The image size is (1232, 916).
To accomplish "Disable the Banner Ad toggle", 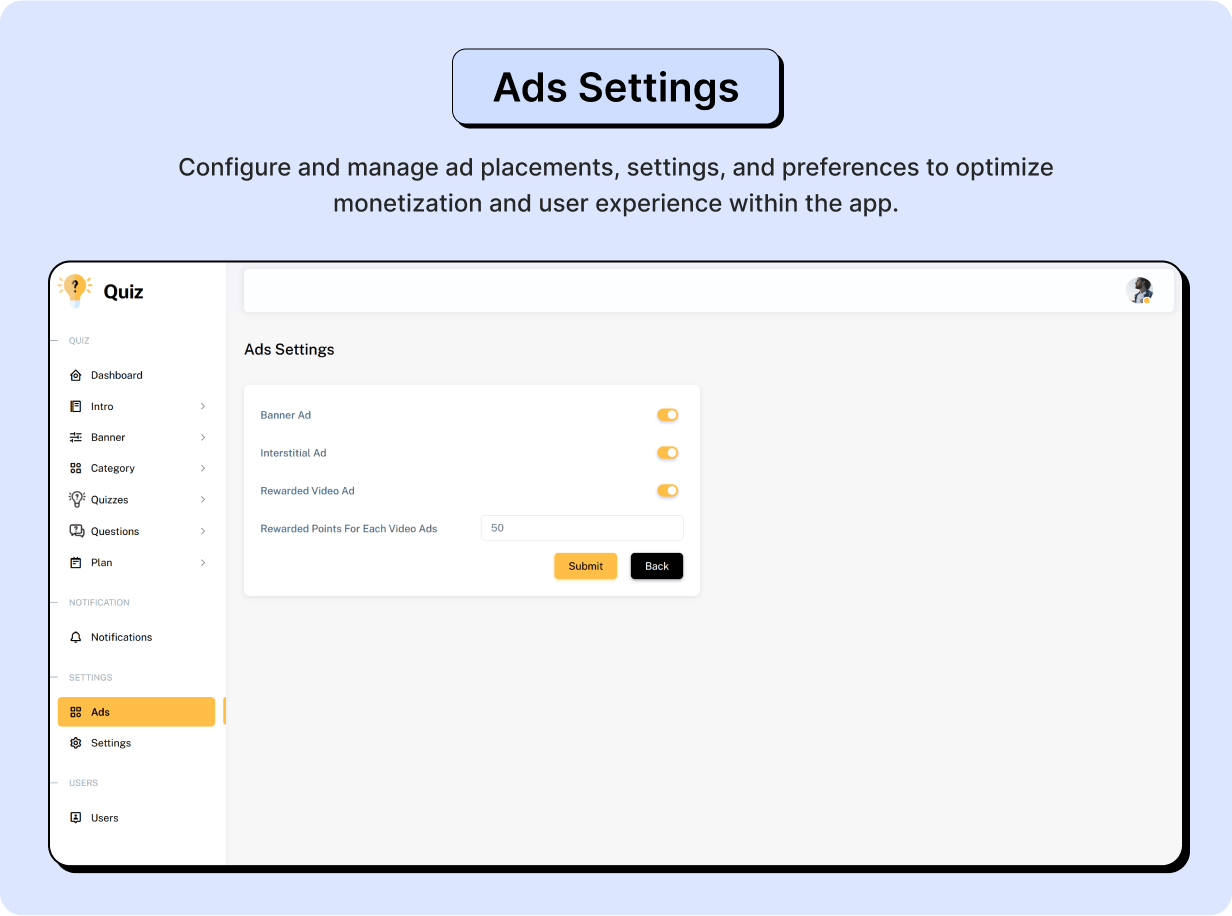I will [x=668, y=415].
